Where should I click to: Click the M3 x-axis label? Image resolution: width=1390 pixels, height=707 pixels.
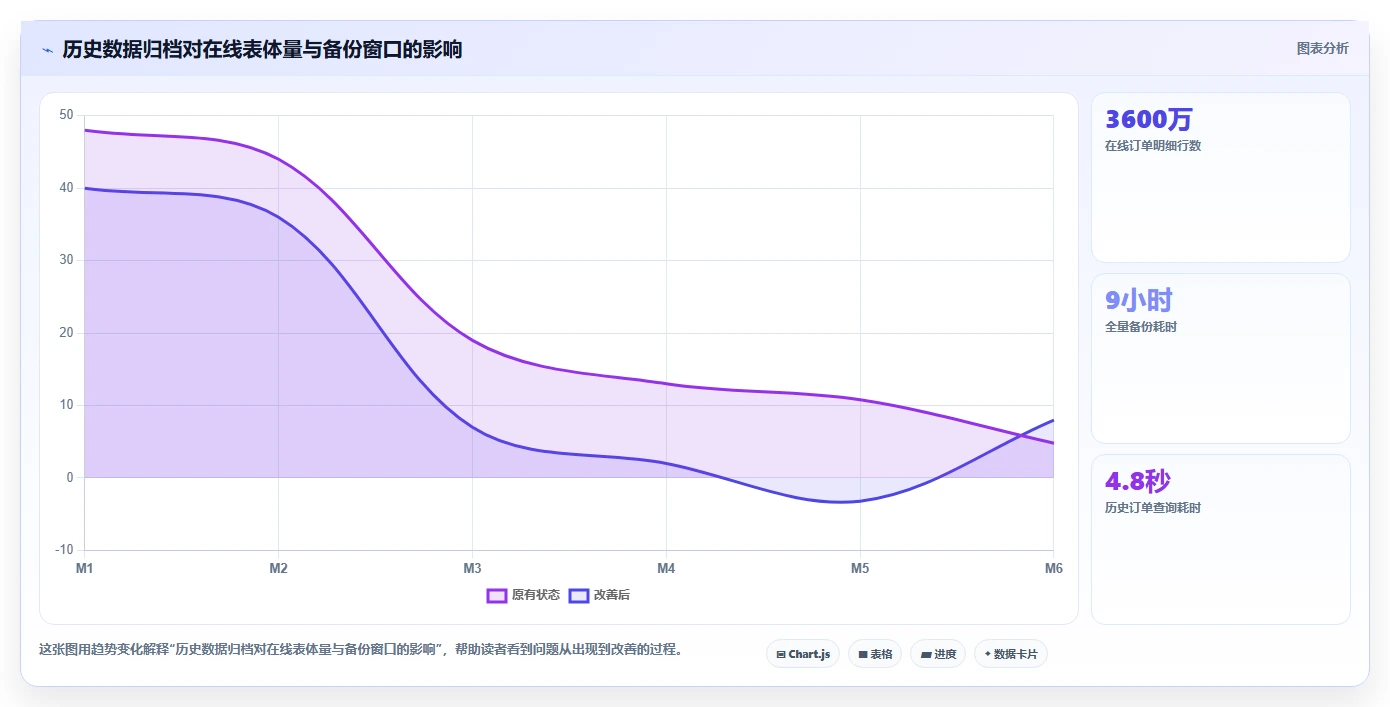pos(472,569)
